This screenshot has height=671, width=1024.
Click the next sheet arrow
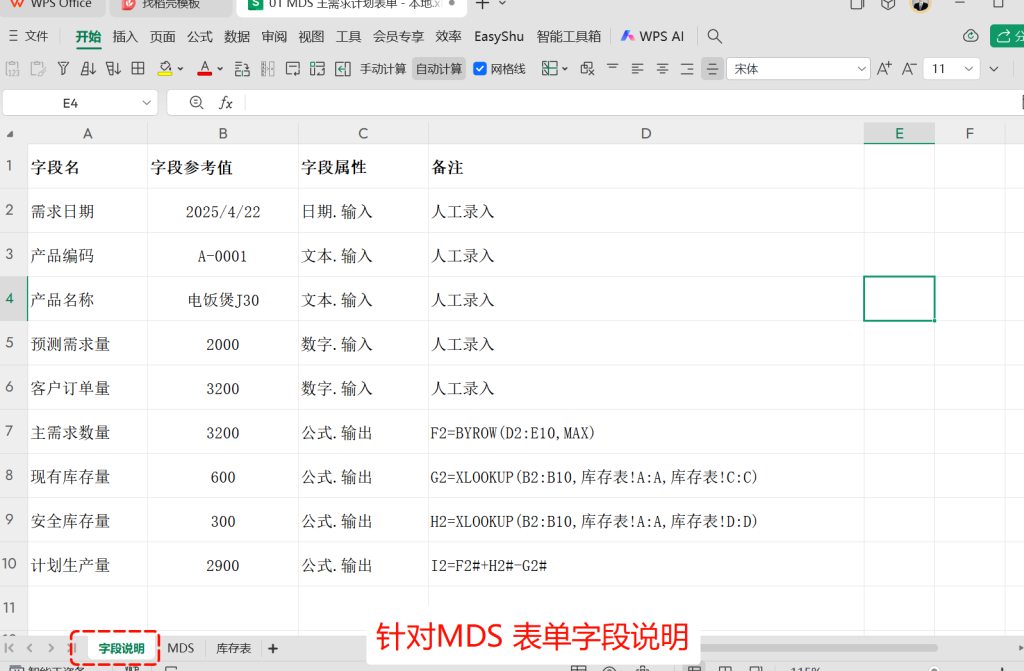[x=51, y=647]
